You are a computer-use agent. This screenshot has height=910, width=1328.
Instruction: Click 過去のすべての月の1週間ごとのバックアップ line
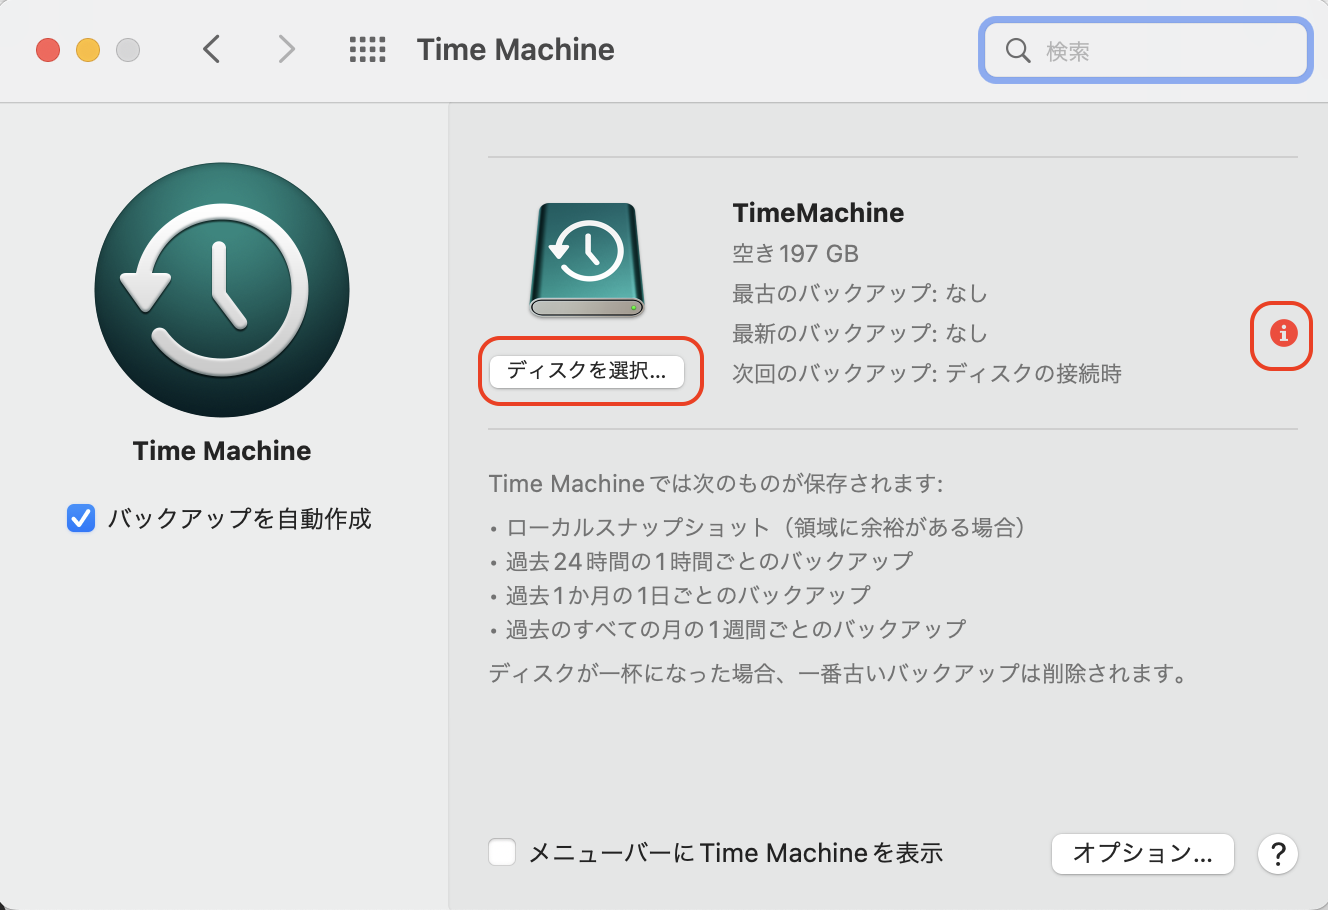[x=728, y=629]
